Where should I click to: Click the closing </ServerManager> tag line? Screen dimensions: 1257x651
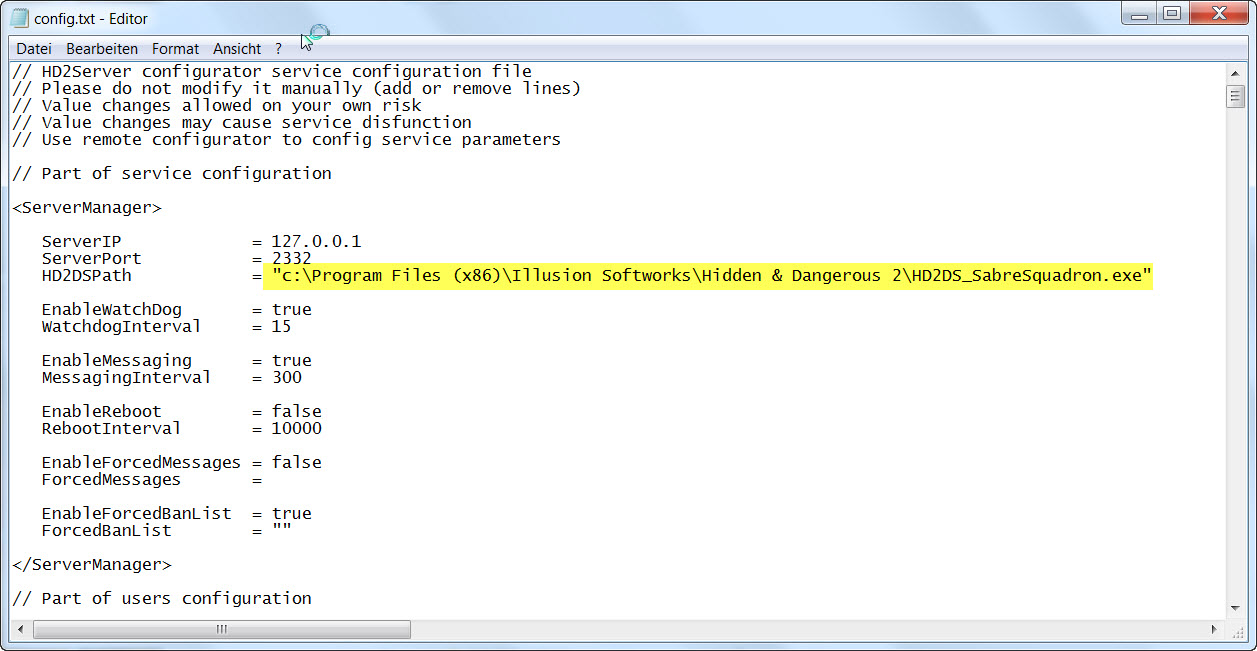point(92,565)
